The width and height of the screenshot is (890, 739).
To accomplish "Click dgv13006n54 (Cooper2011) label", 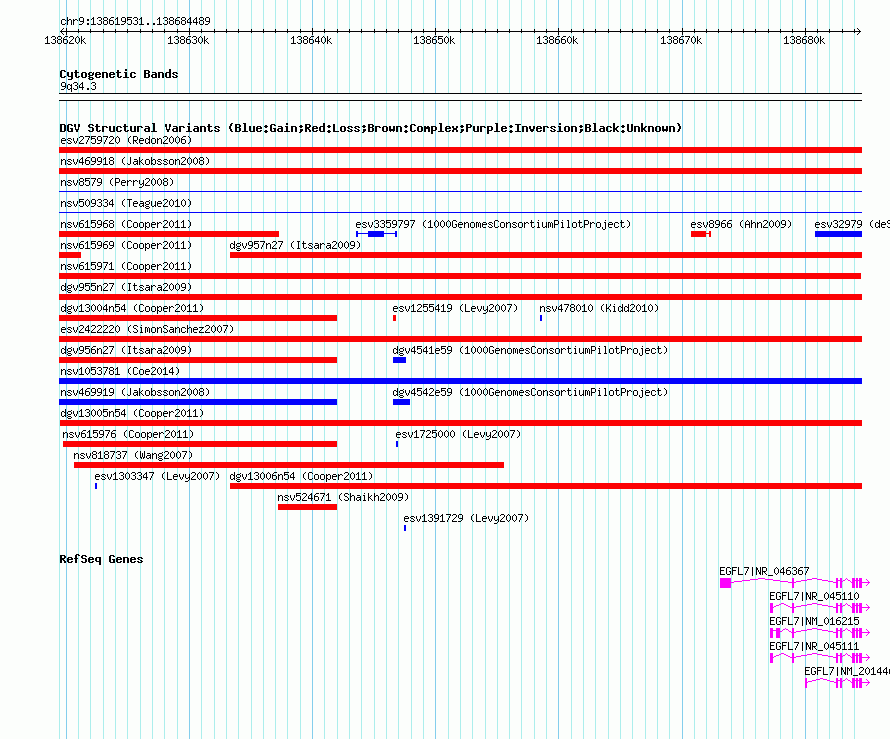I will click(x=301, y=476).
